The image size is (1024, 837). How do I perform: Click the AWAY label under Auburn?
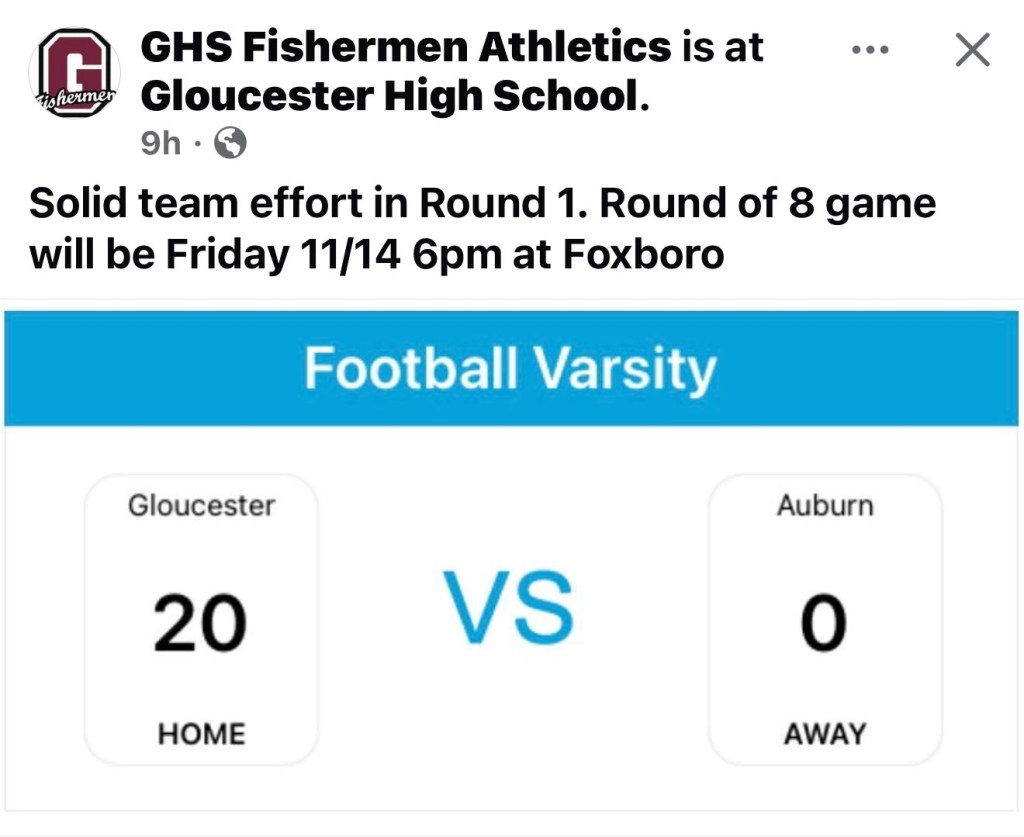click(825, 734)
